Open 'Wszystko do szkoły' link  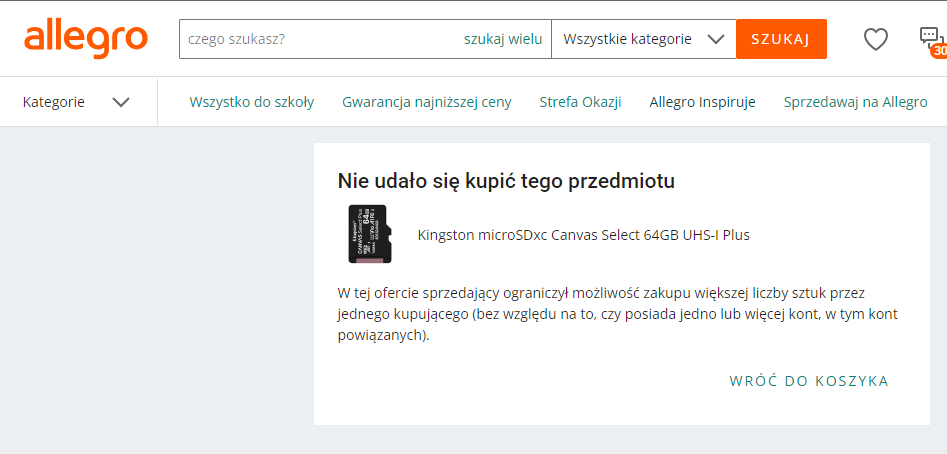[252, 102]
